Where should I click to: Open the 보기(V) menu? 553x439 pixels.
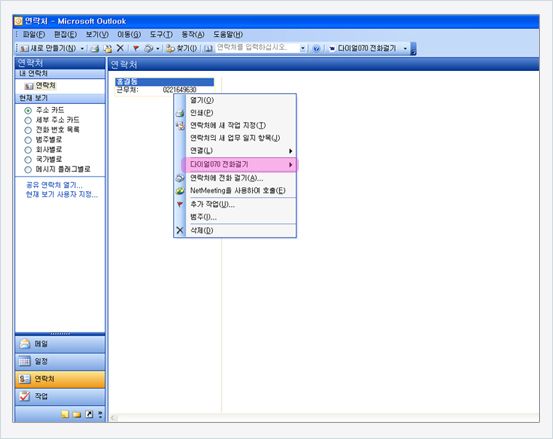click(97, 35)
